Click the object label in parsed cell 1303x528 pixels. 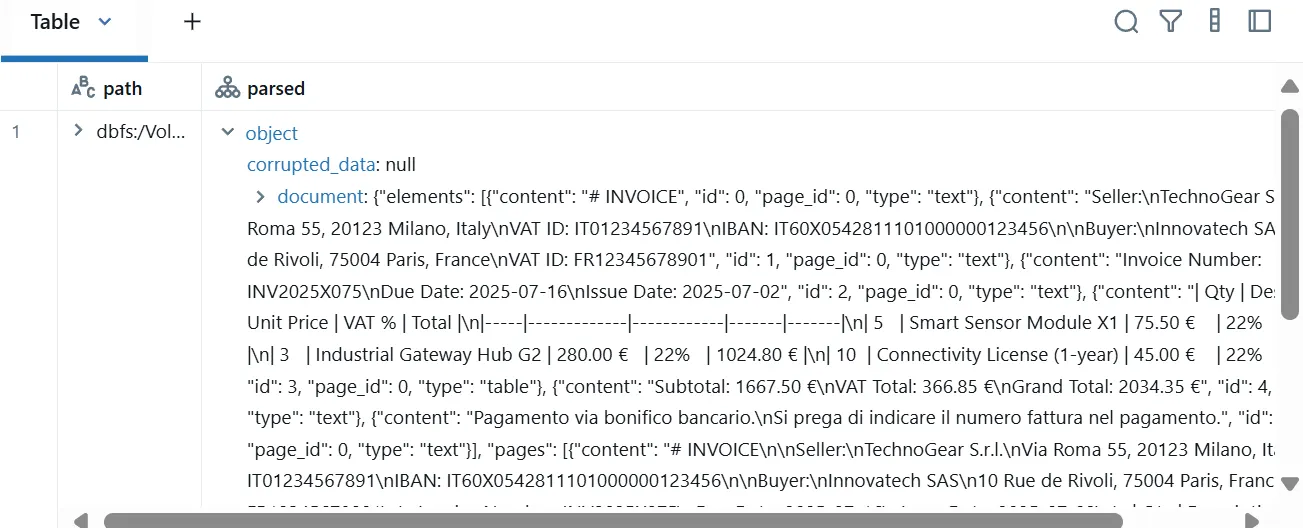click(x=271, y=133)
